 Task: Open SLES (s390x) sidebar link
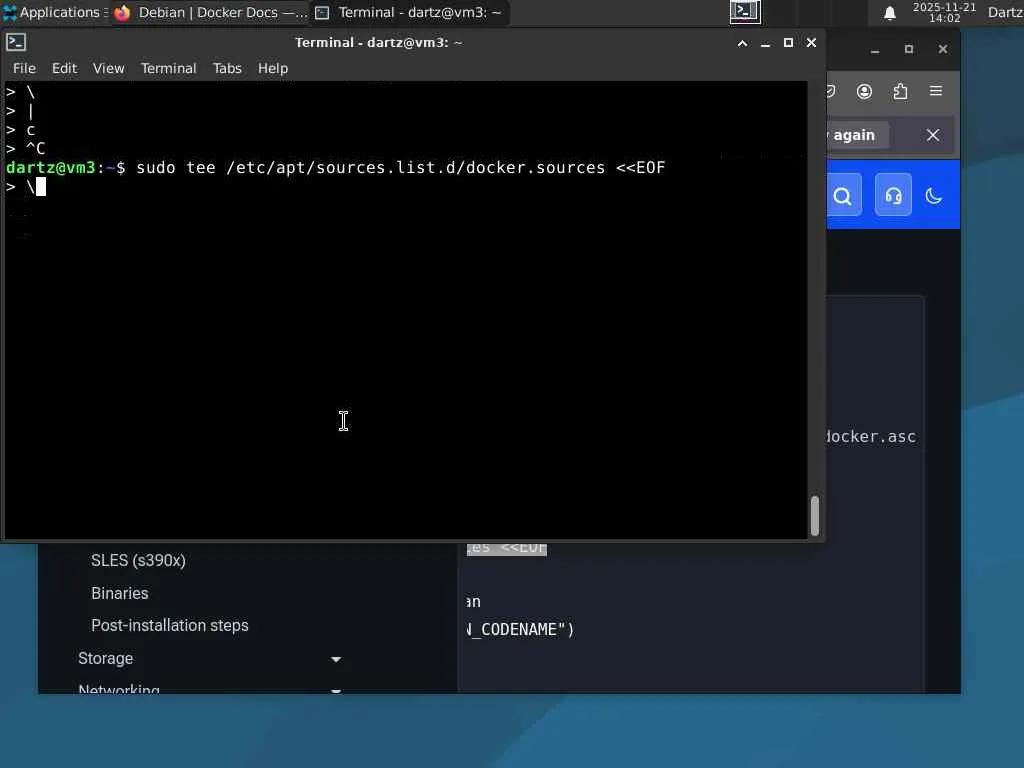tap(138, 561)
